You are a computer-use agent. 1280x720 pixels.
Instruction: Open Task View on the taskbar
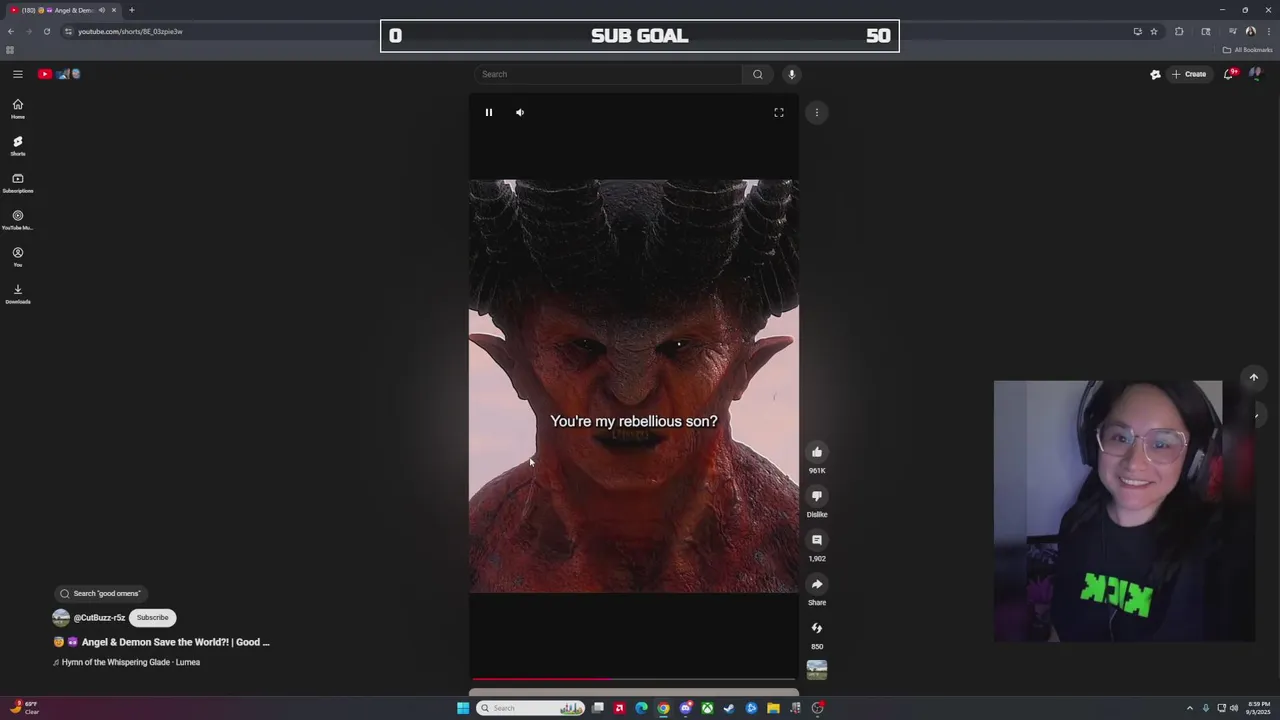tap(598, 708)
